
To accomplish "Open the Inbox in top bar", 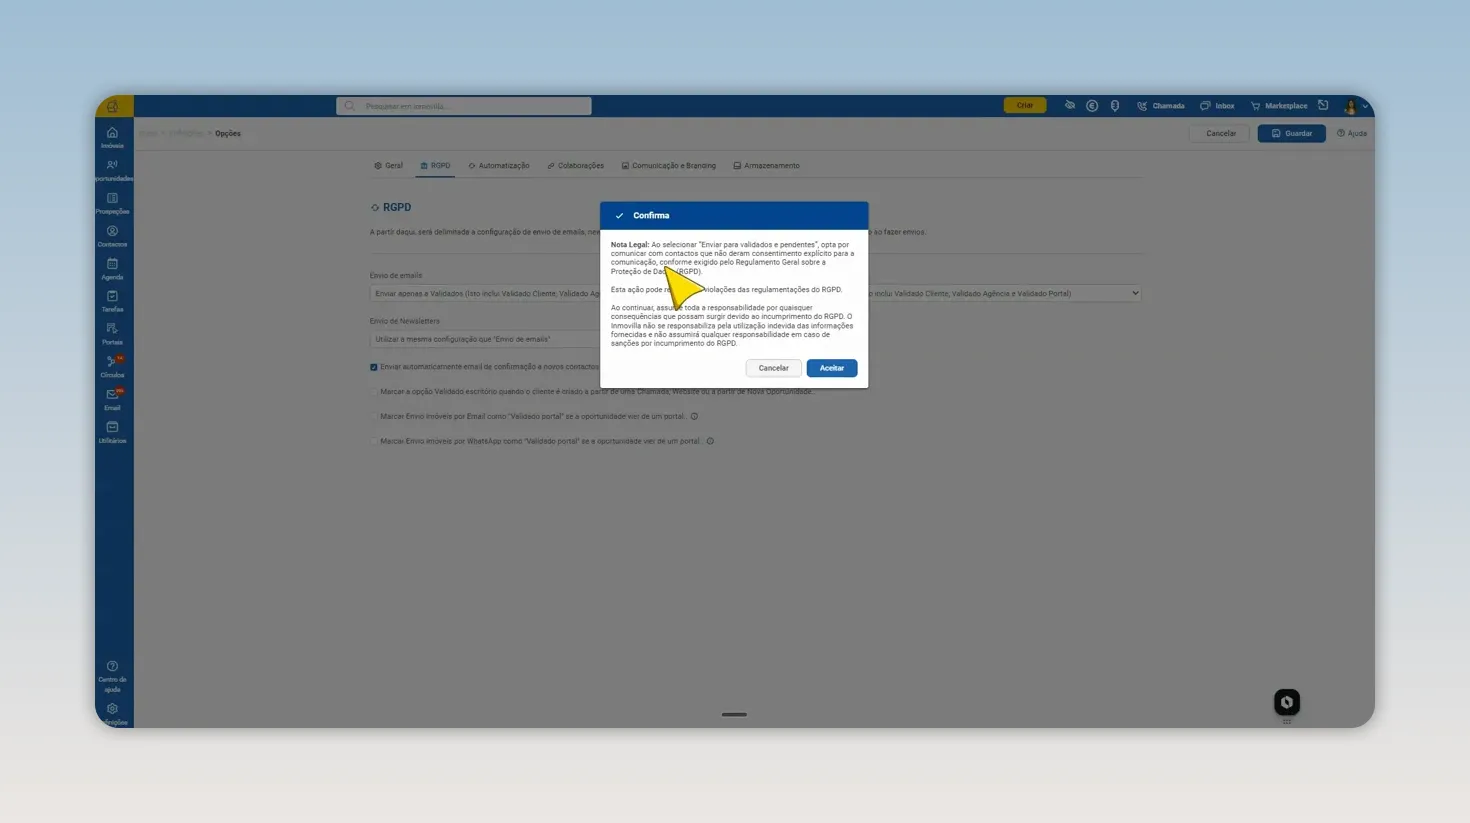I will click(x=1217, y=105).
